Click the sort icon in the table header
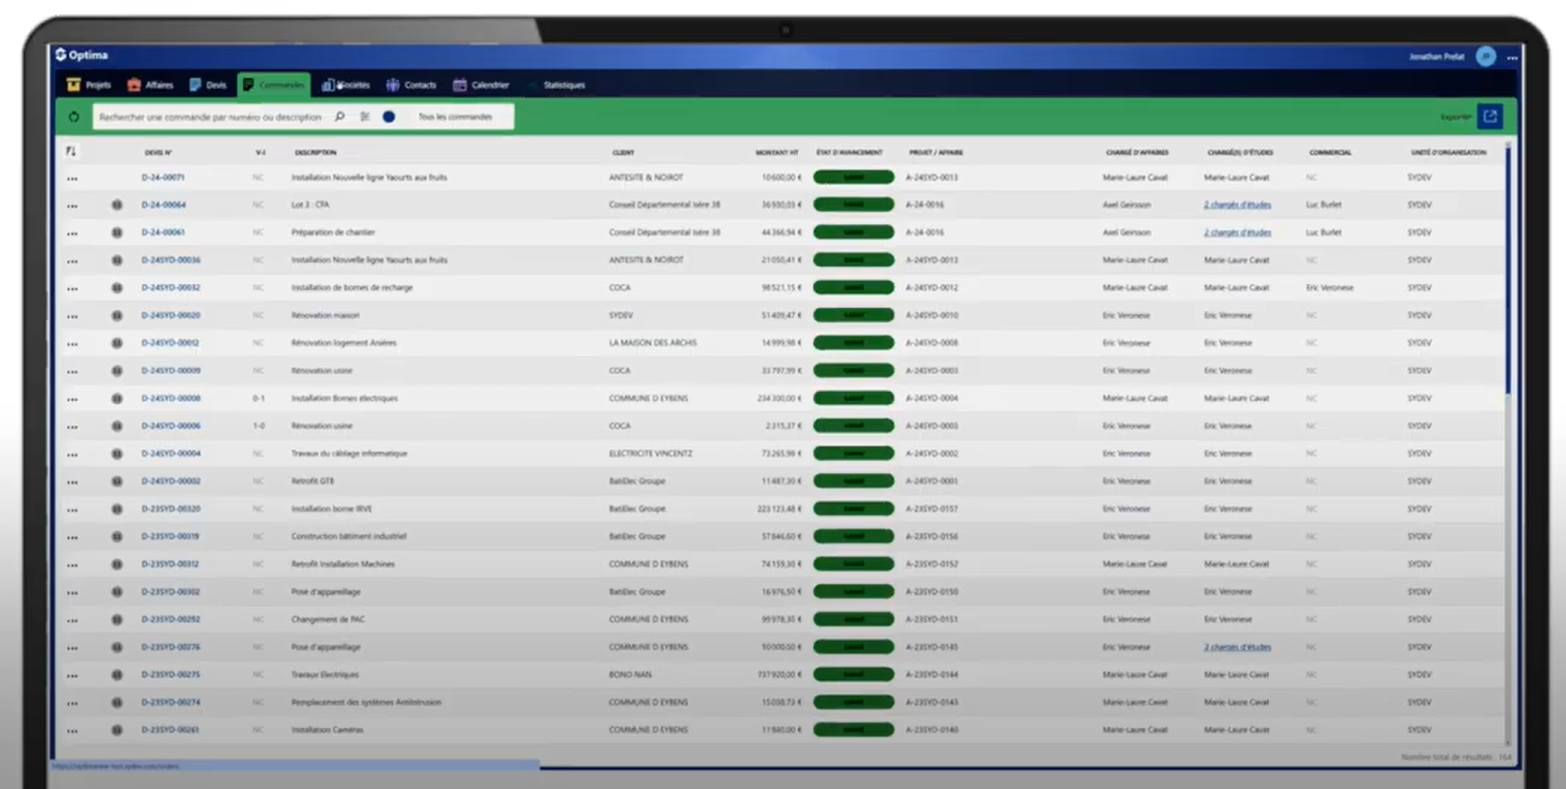The image size is (1566, 789). tap(71, 152)
